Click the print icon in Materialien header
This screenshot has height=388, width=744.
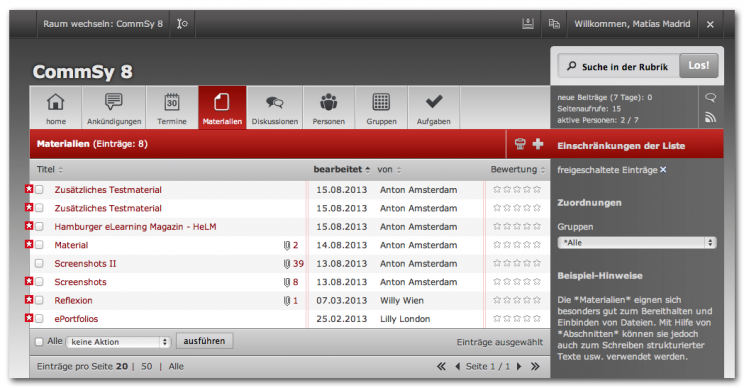tap(520, 144)
